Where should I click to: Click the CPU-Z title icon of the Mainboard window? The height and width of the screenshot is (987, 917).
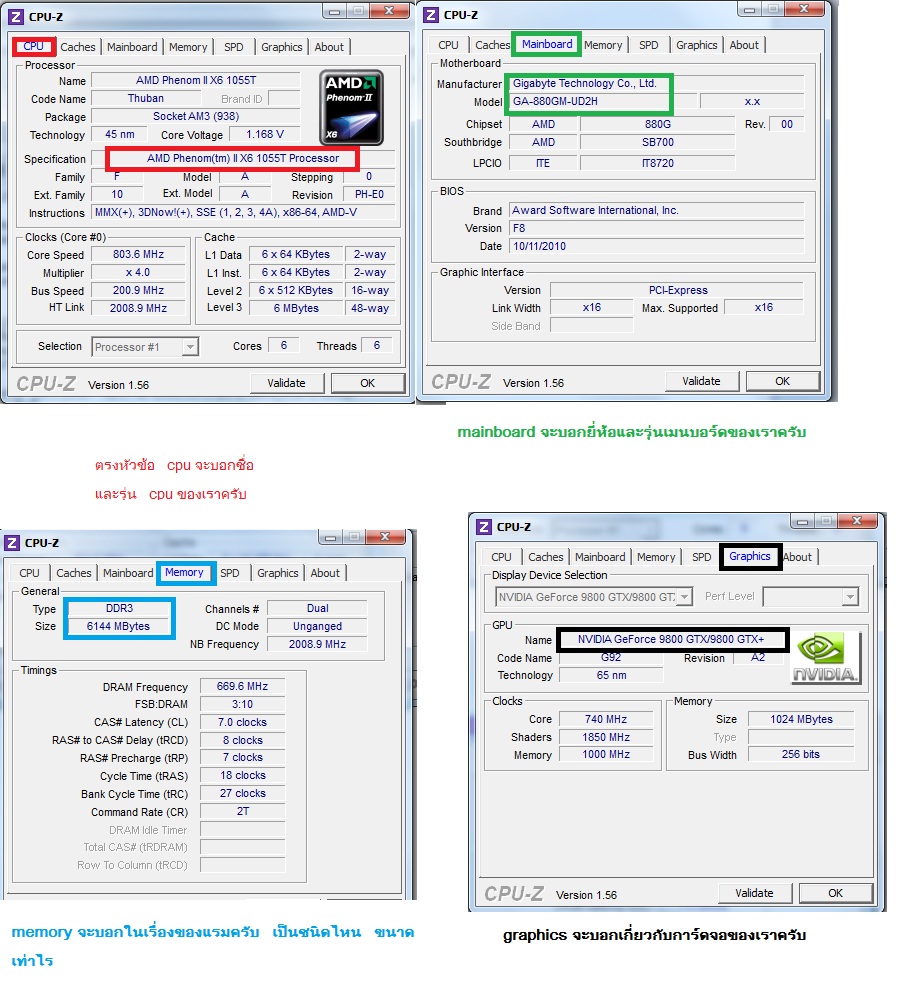click(431, 15)
